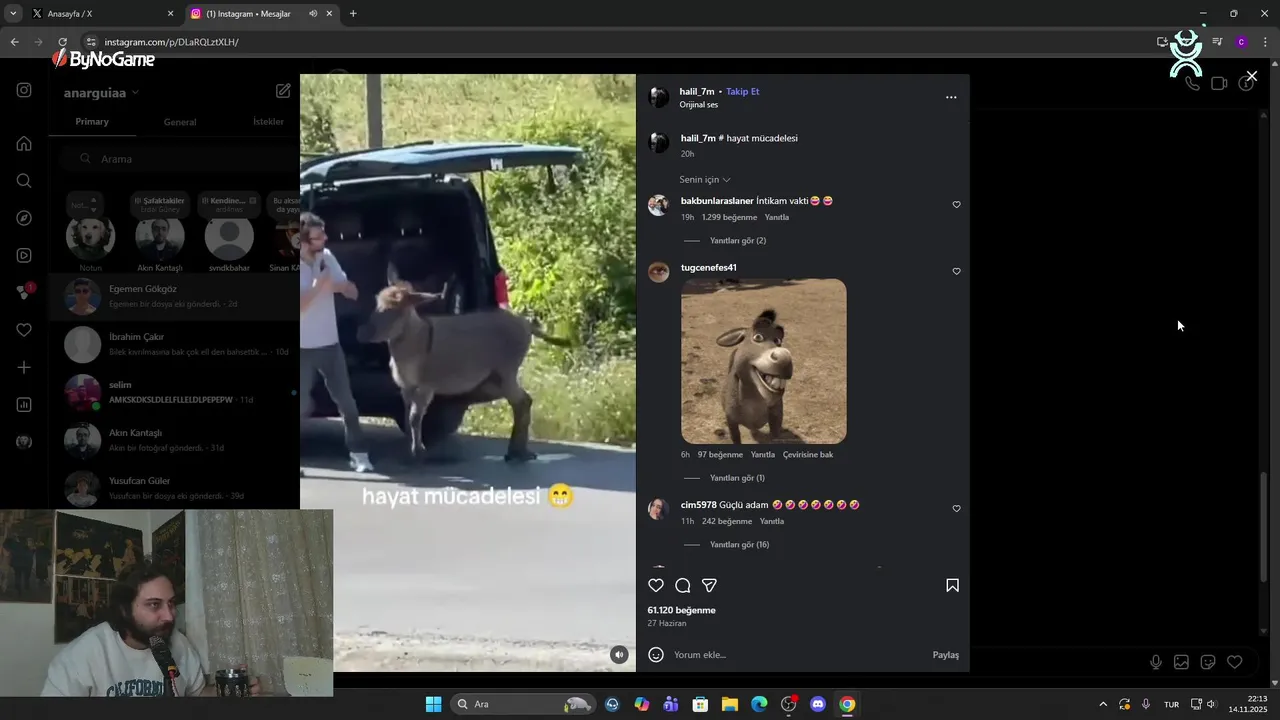Open Chrome profile avatar button
This screenshot has height=720, width=1280.
pyautogui.click(x=1241, y=42)
